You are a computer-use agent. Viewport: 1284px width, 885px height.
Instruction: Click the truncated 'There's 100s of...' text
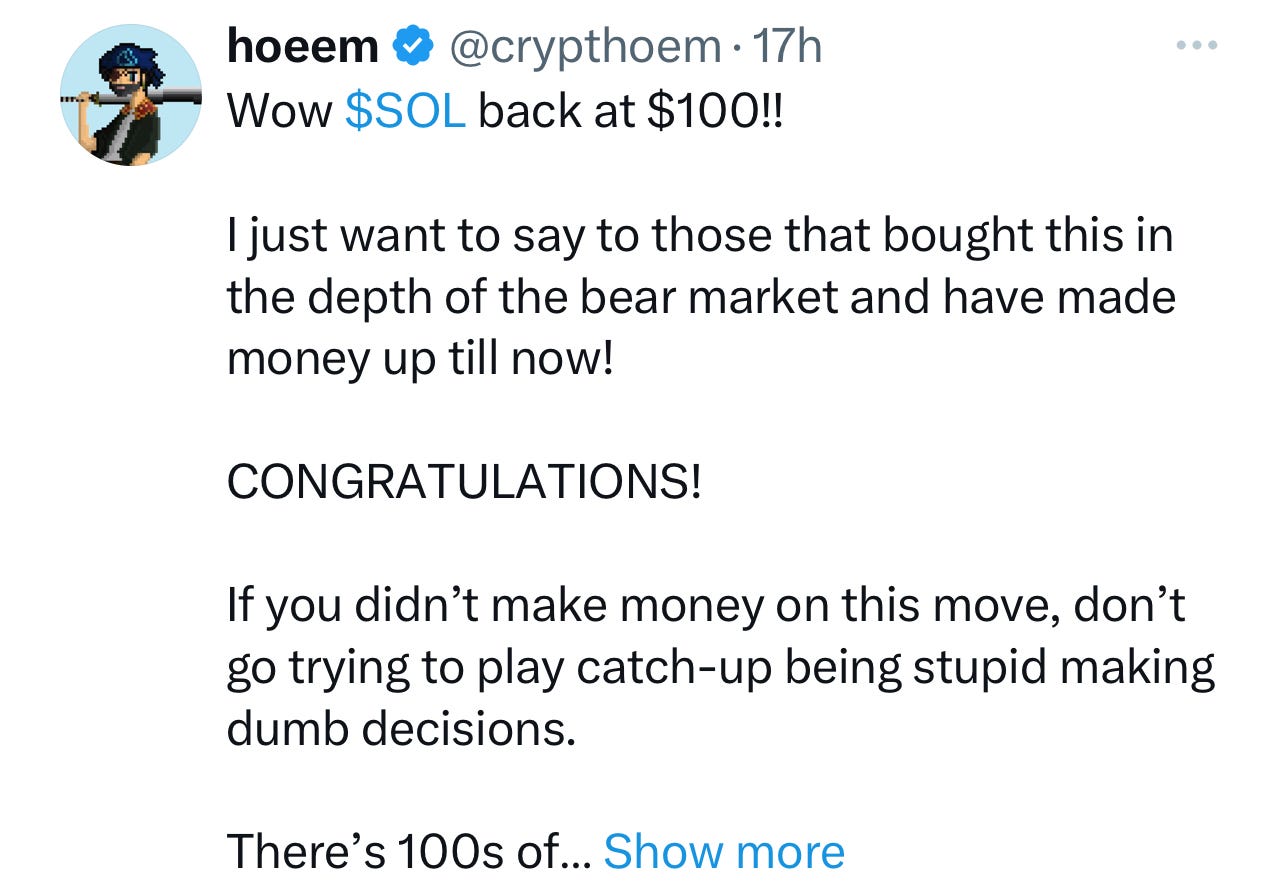coord(411,852)
